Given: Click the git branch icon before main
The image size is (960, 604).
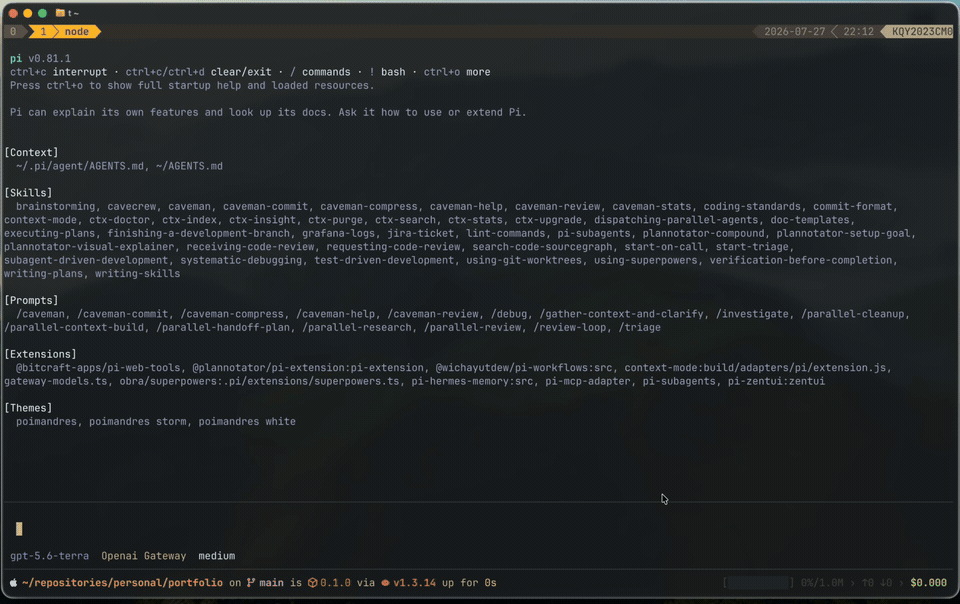Looking at the screenshot, I should point(250,583).
